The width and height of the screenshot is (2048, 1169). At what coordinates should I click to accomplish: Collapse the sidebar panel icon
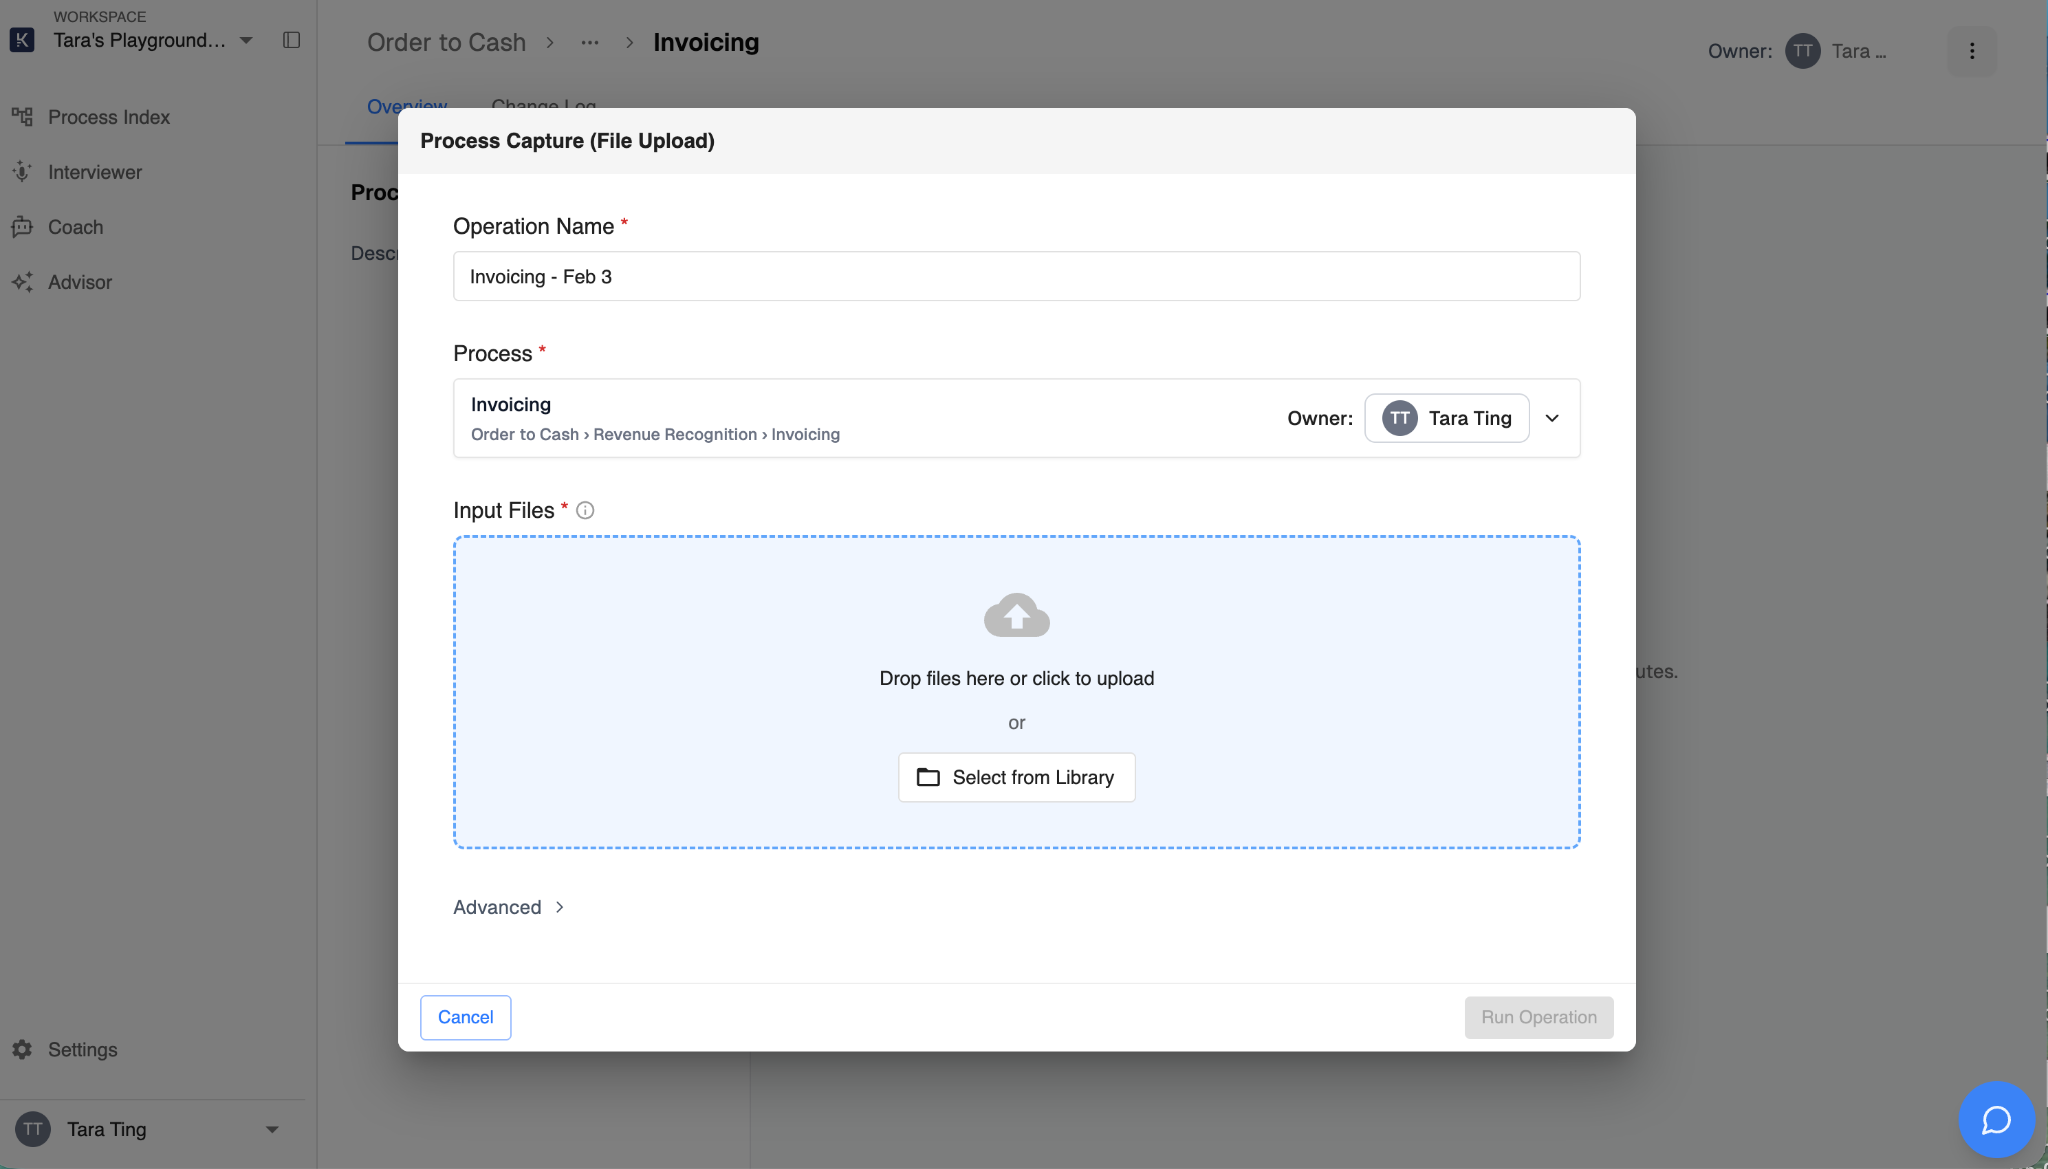(x=291, y=40)
